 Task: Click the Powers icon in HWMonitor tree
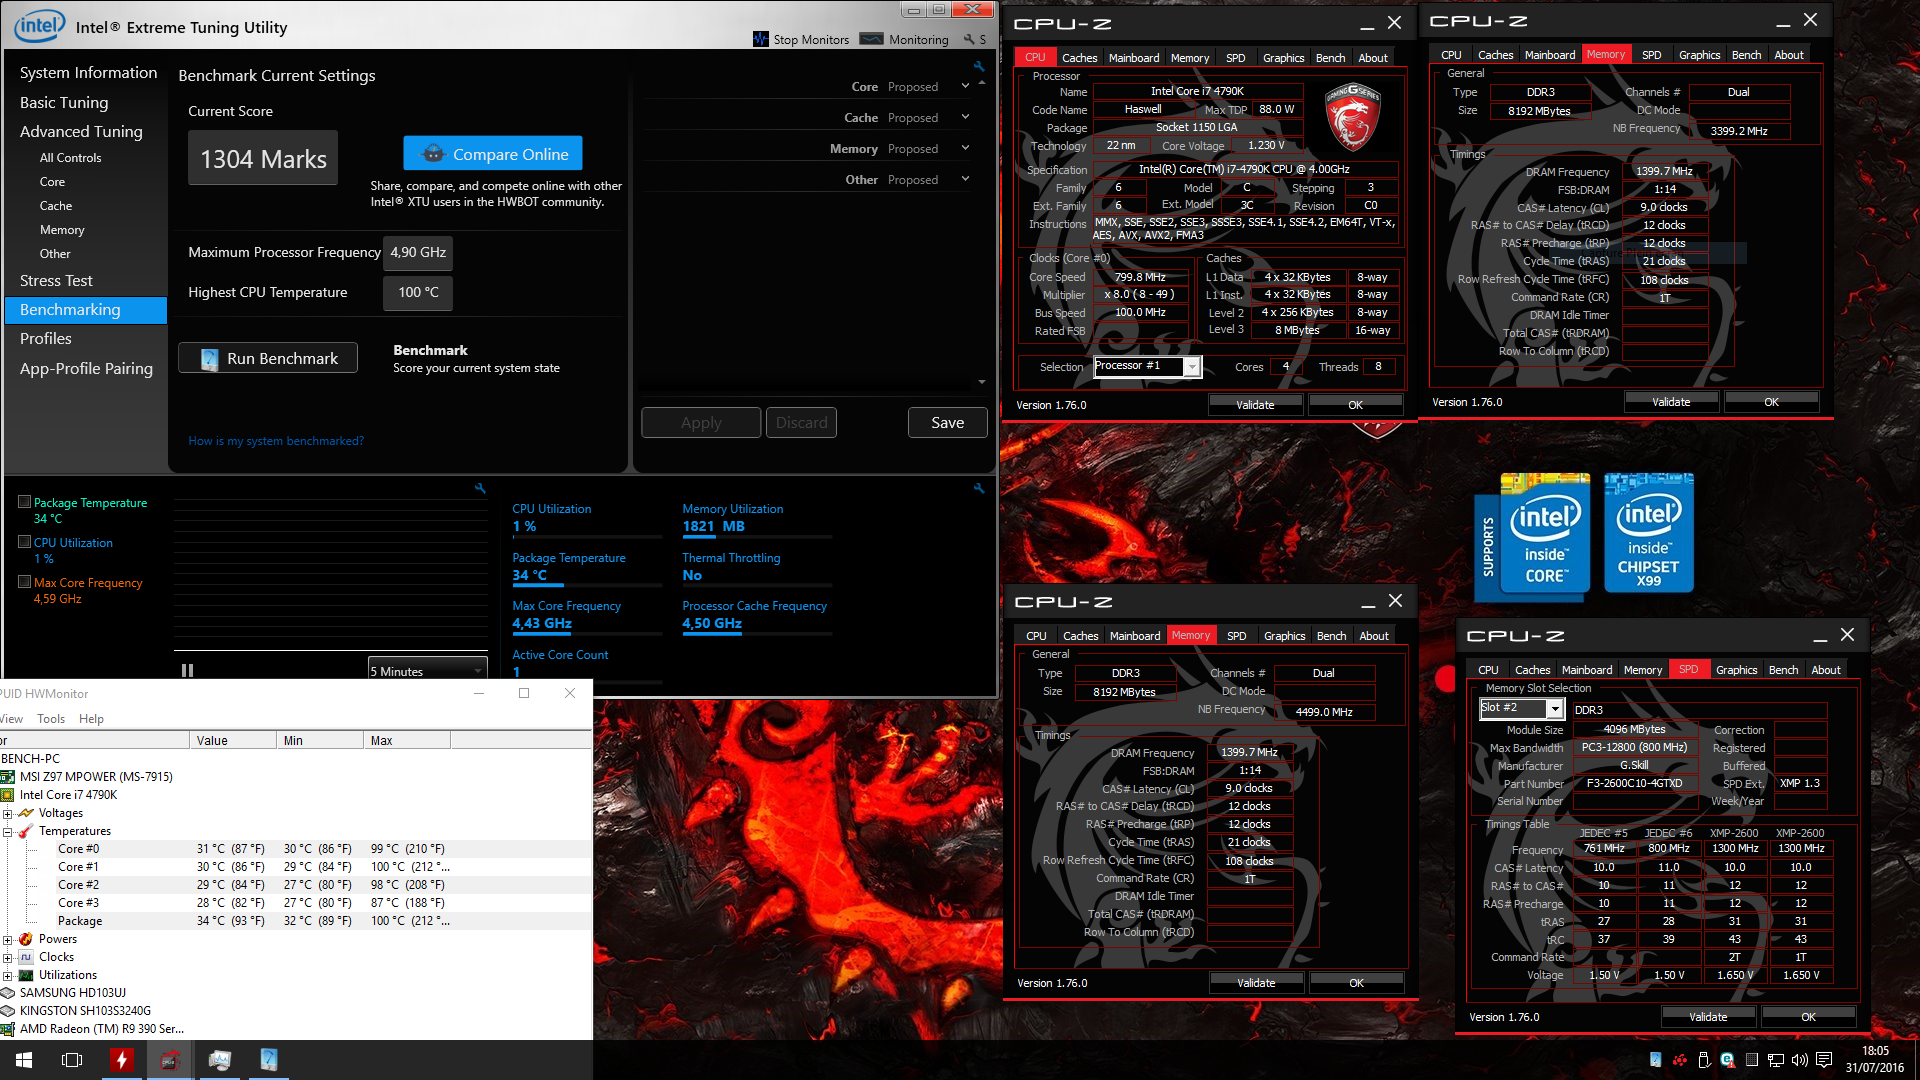point(26,939)
